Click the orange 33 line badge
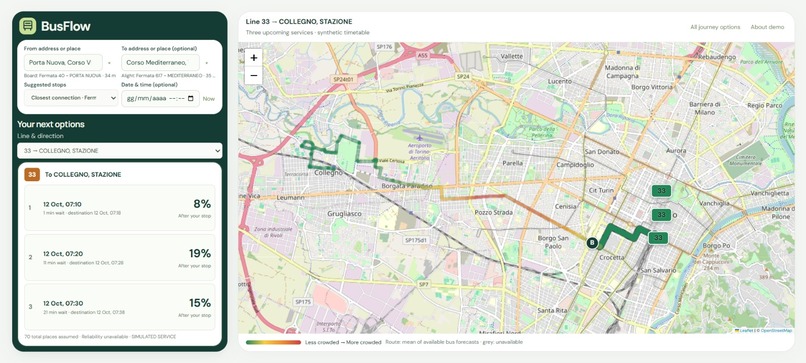Viewport: 806px width, 363px height. click(32, 175)
